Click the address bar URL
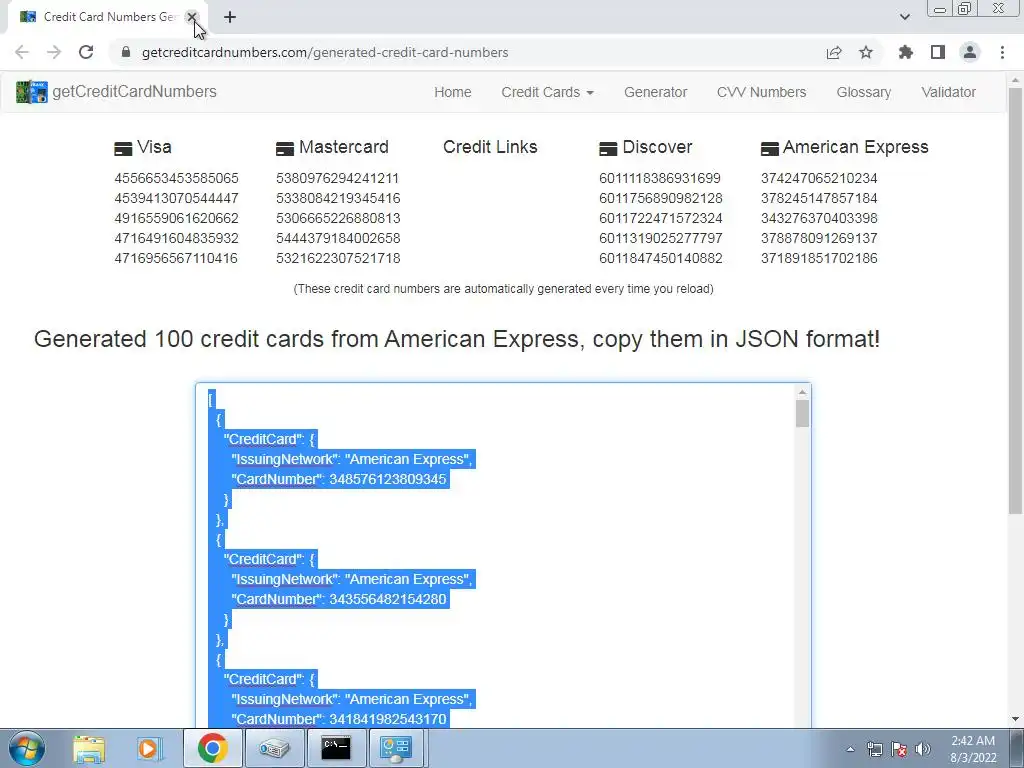This screenshot has height=768, width=1024. [325, 52]
